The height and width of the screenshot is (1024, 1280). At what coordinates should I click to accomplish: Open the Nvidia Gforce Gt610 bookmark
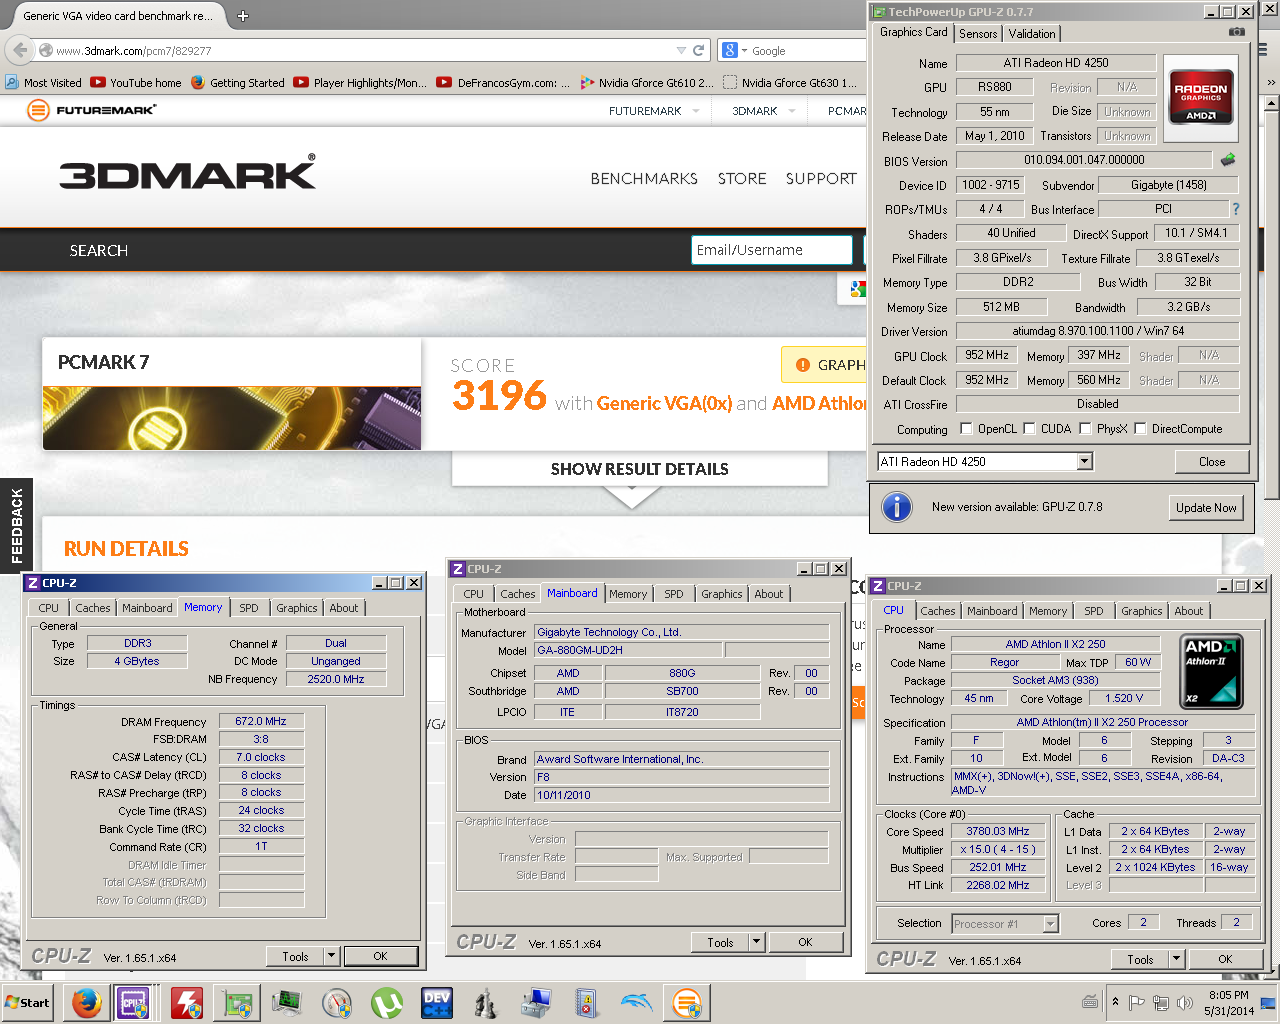[647, 83]
